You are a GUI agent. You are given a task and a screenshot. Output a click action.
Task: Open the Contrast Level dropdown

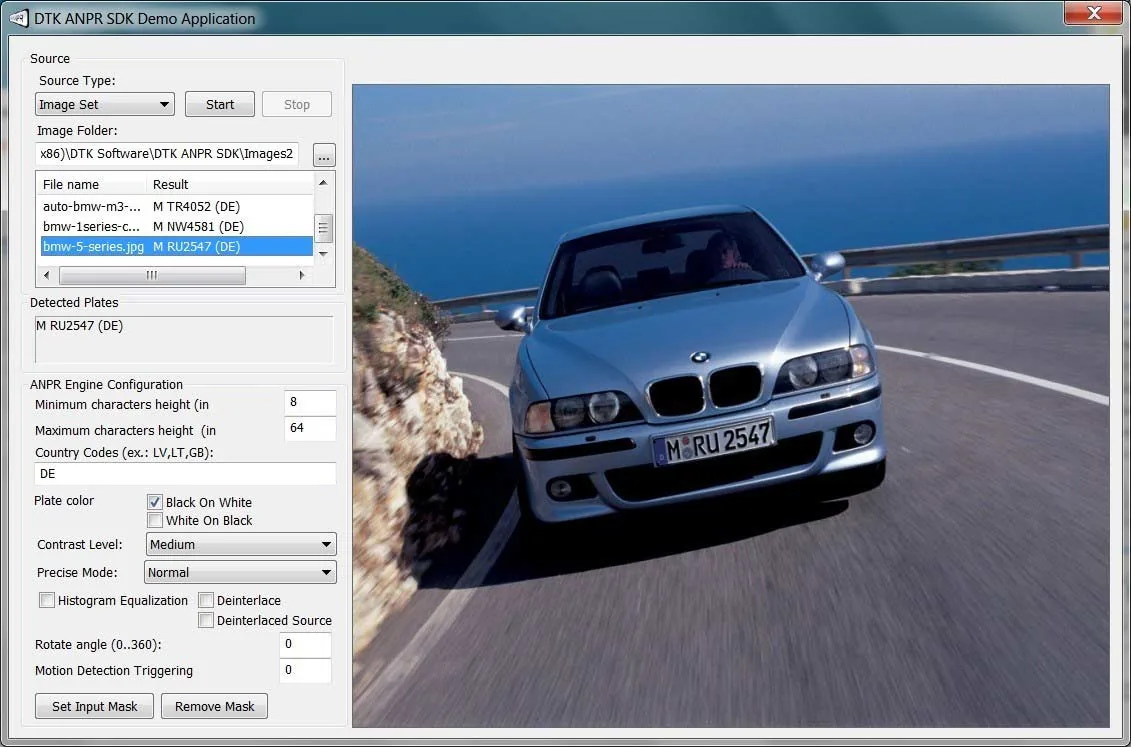[x=241, y=544]
